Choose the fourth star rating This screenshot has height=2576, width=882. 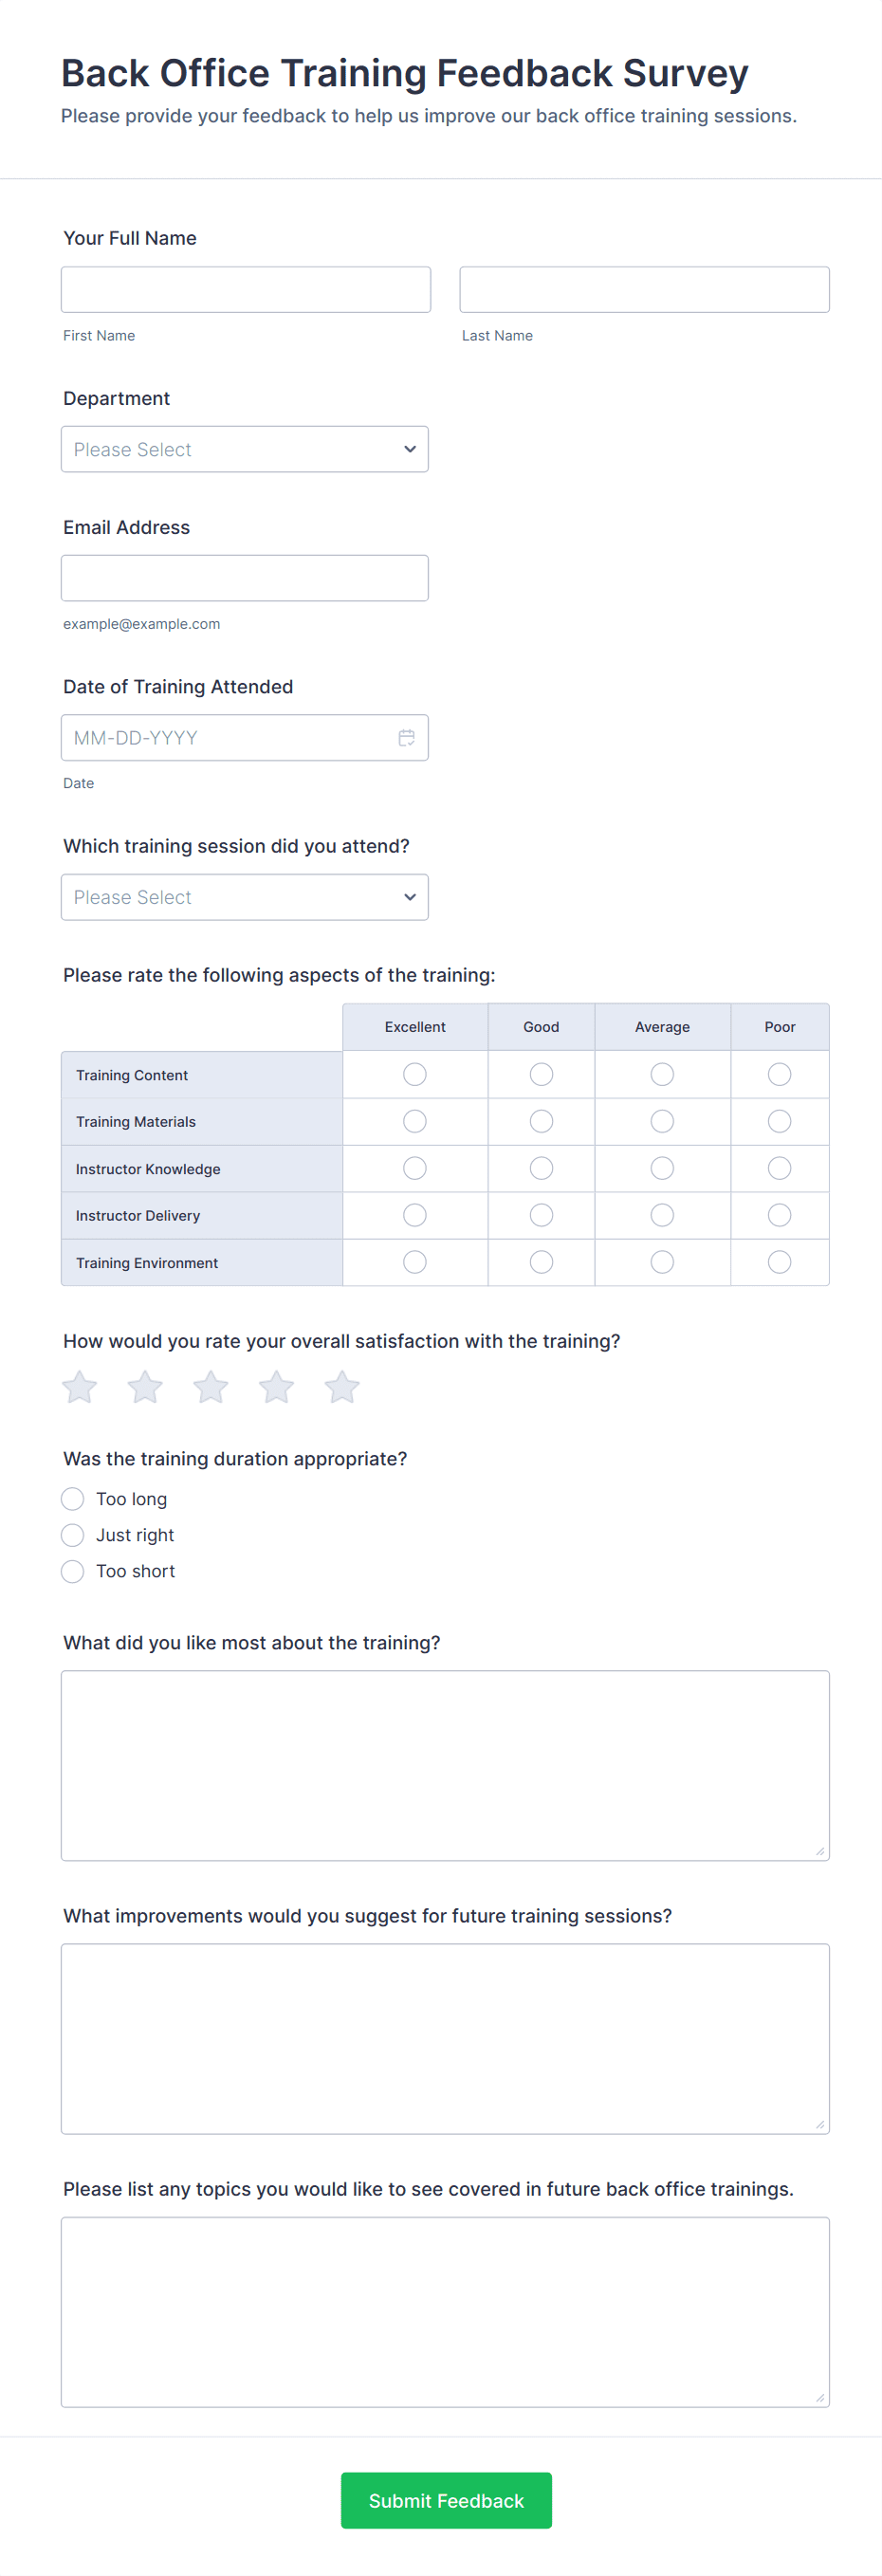pyautogui.click(x=276, y=1387)
